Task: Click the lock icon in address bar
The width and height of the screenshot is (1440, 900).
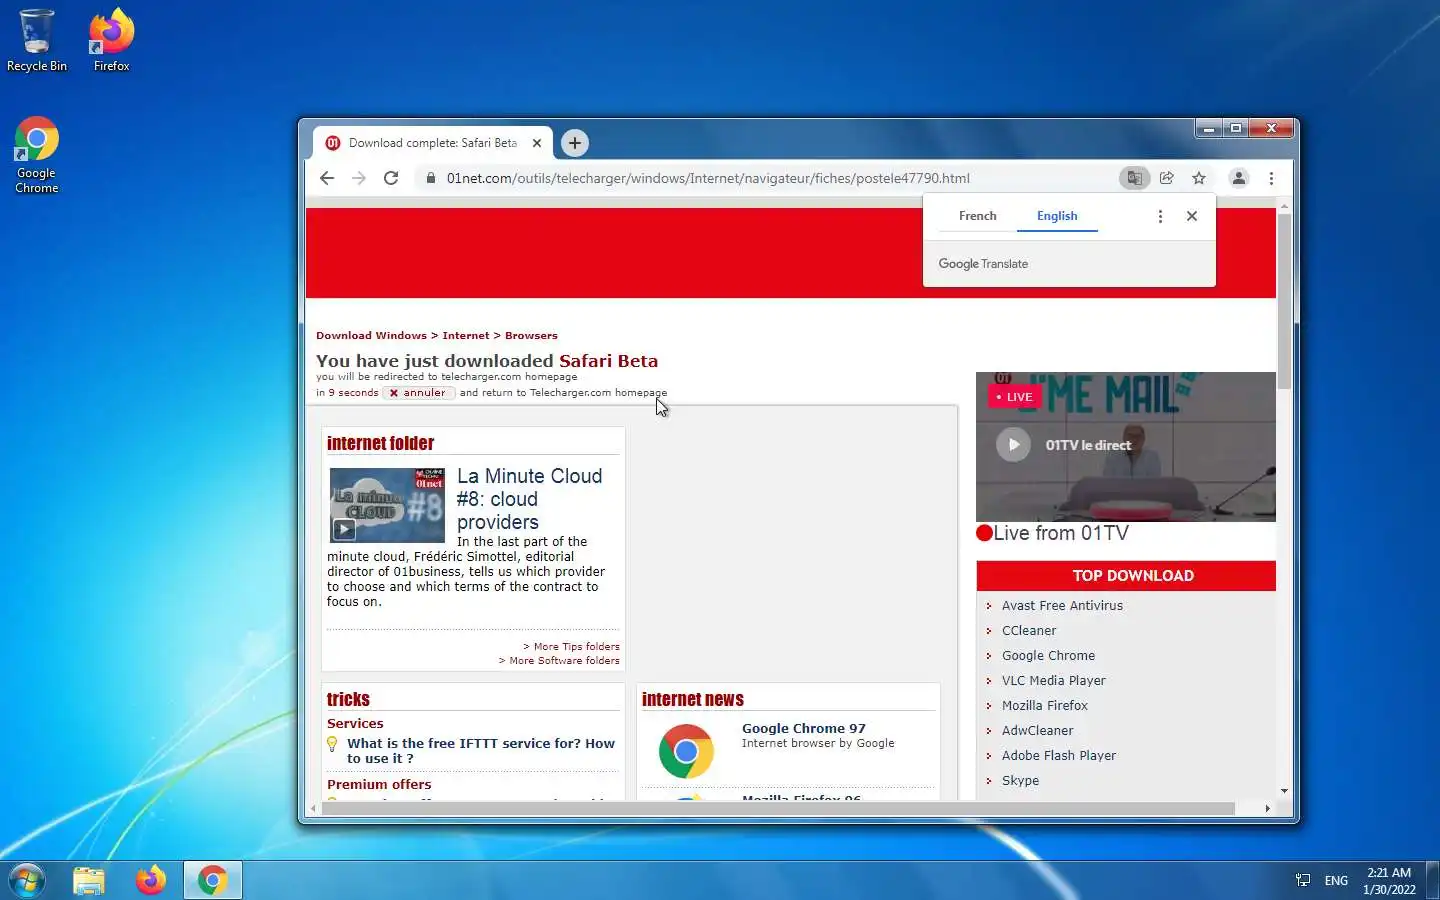Action: pyautogui.click(x=431, y=178)
